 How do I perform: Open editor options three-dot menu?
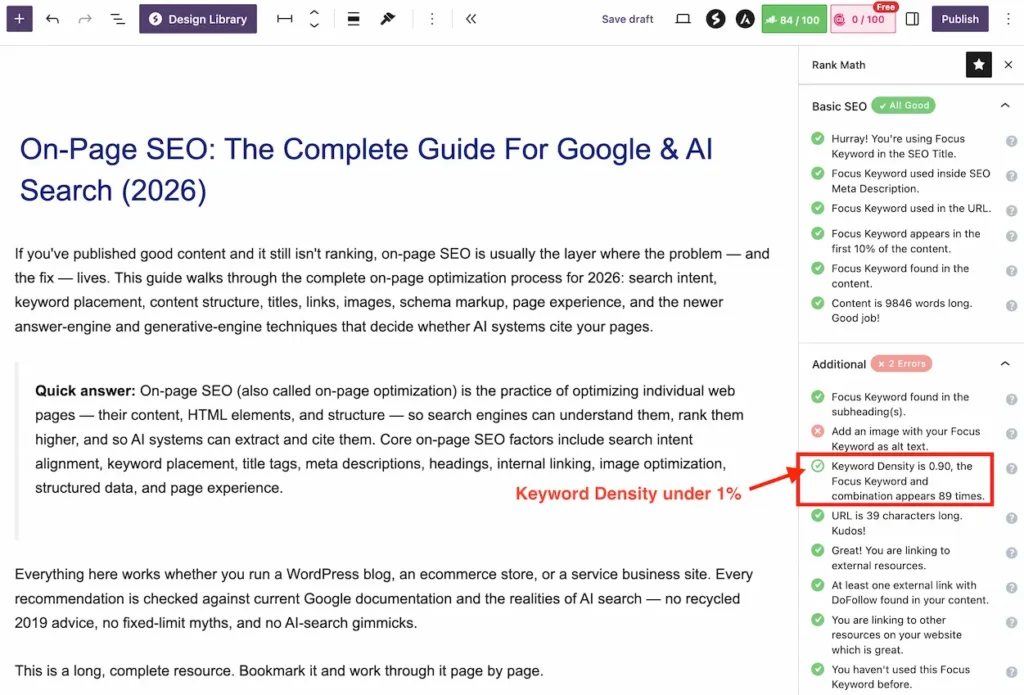[x=1008, y=19]
